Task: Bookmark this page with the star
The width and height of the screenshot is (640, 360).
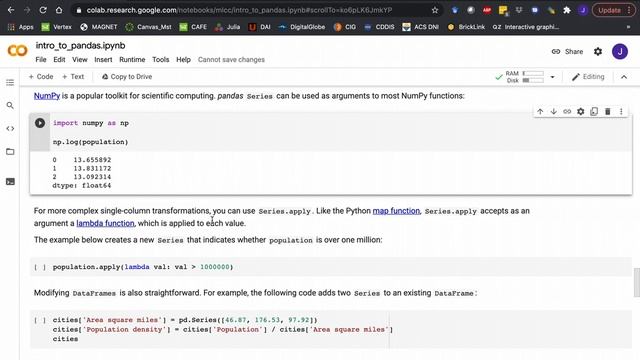Action: [x=435, y=10]
